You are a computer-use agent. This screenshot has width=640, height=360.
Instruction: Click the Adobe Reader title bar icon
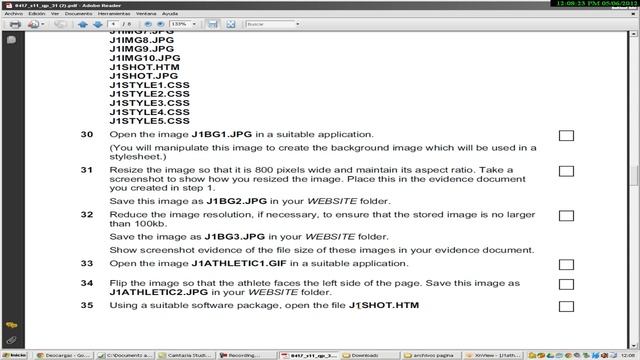click(9, 5)
